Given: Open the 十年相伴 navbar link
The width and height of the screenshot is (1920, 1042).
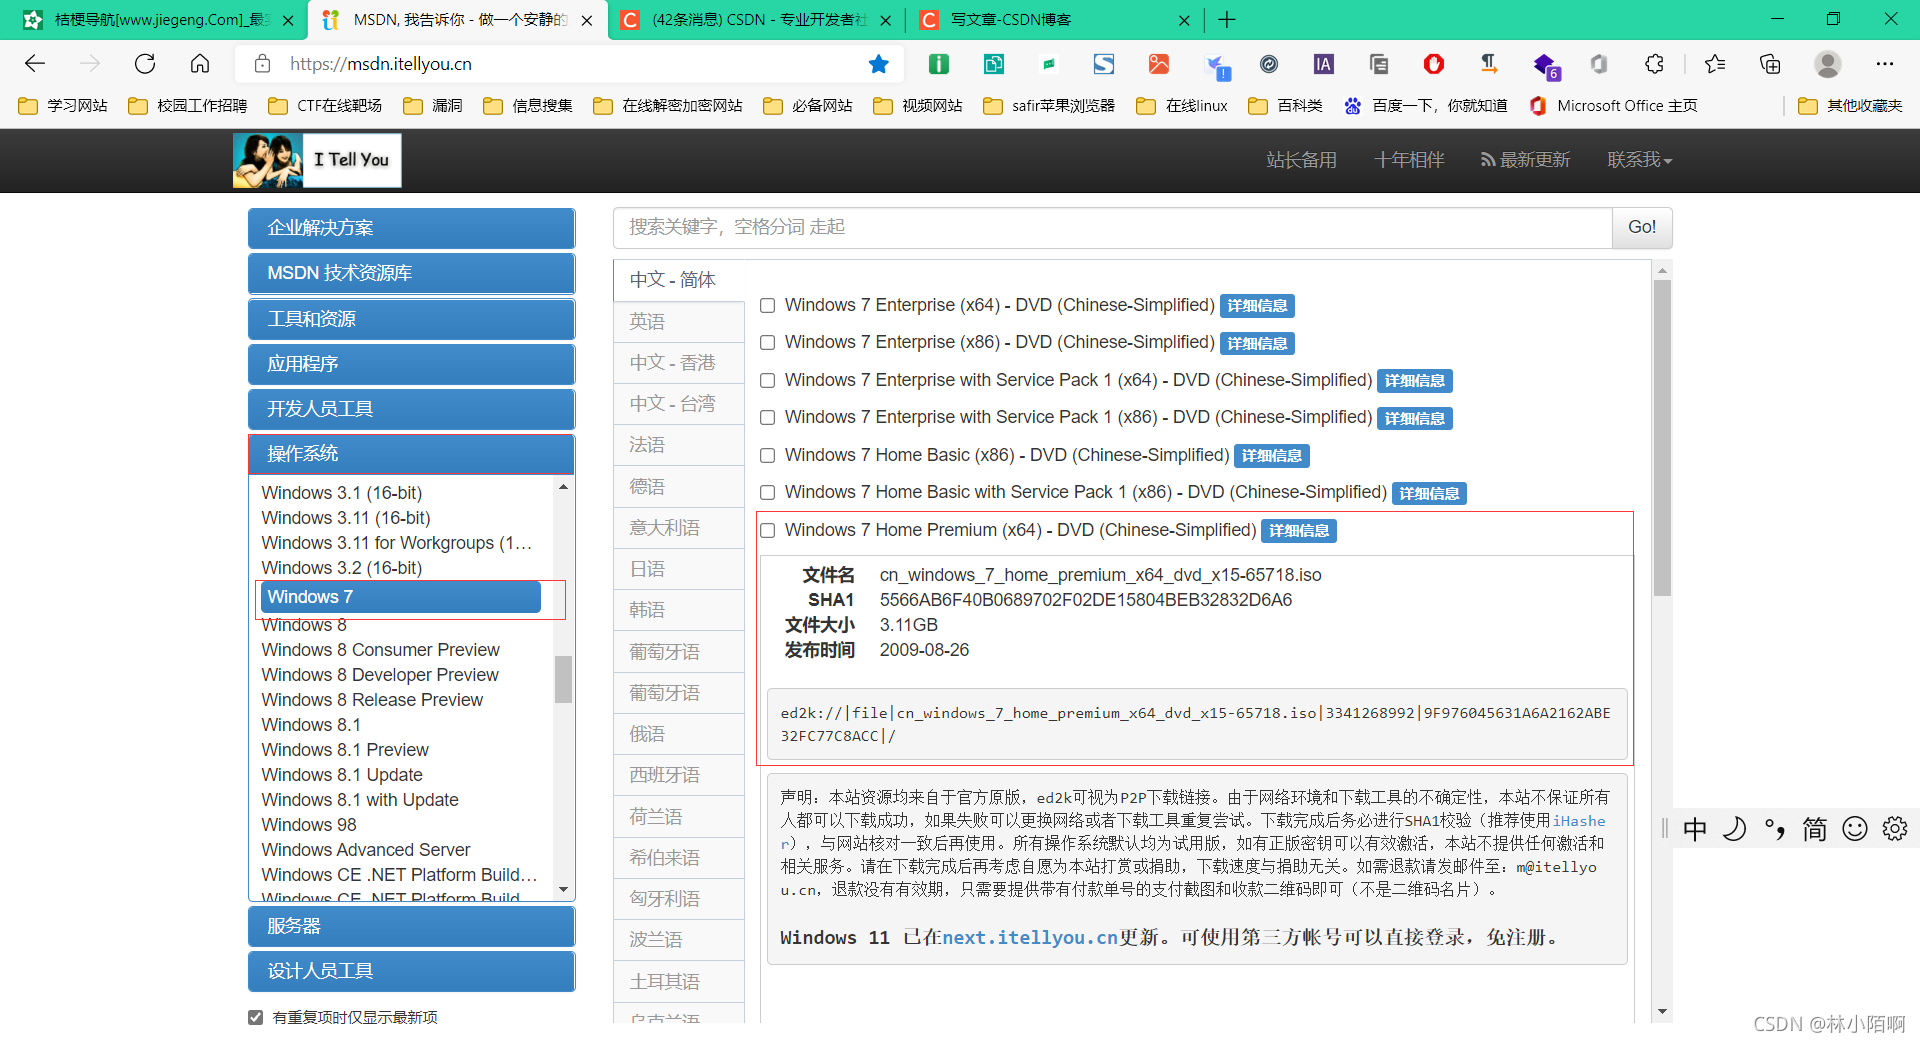Looking at the screenshot, I should click(x=1409, y=160).
